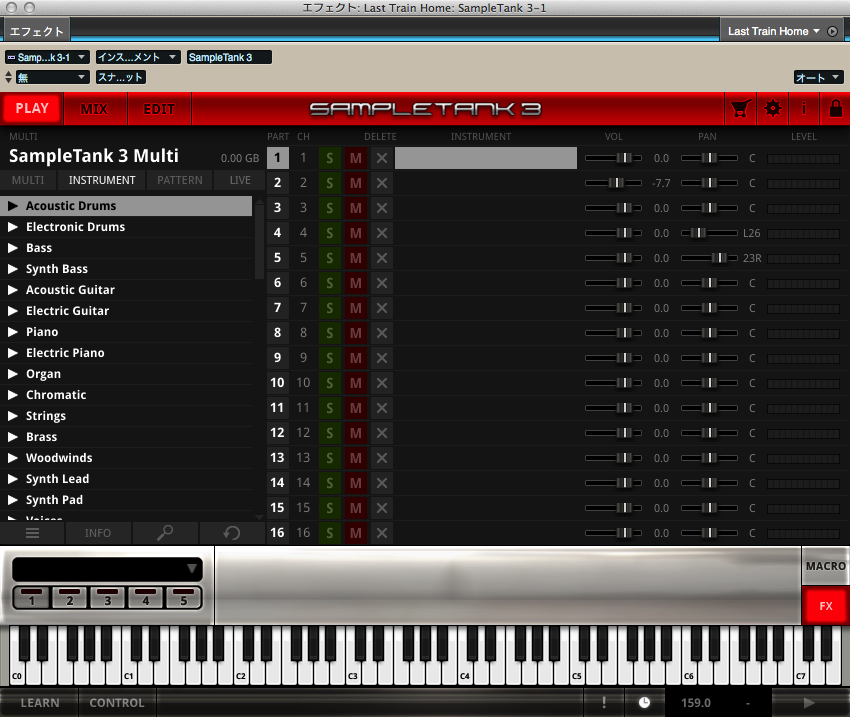Select macro slot button 4
The image size is (850, 717).
tap(145, 598)
